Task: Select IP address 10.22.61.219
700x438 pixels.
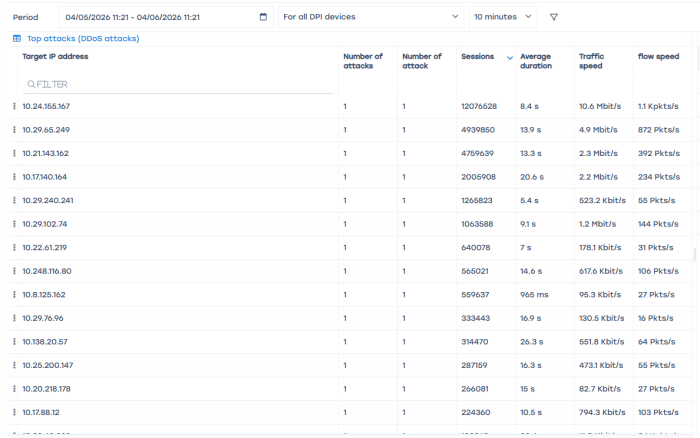Action: (45, 247)
